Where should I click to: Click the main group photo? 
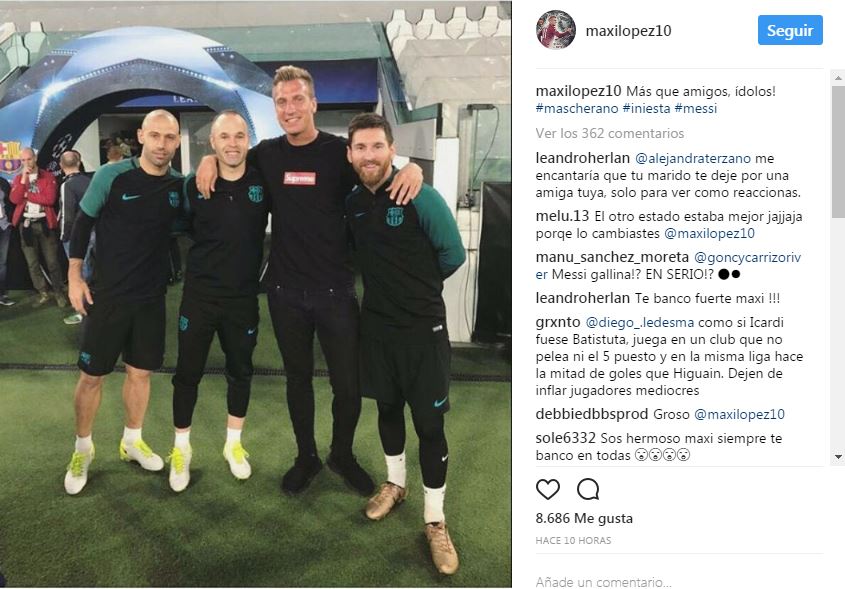pyautogui.click(x=255, y=294)
